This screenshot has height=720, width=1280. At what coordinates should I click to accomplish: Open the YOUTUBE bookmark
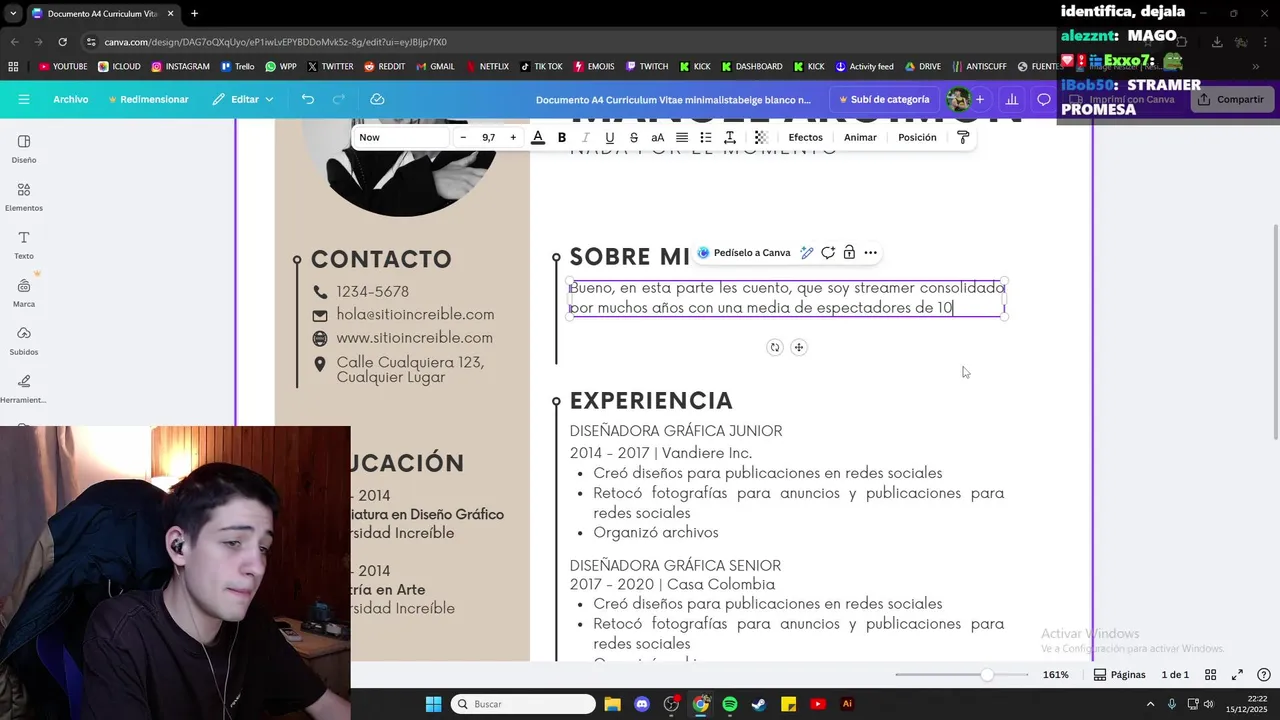coord(63,67)
